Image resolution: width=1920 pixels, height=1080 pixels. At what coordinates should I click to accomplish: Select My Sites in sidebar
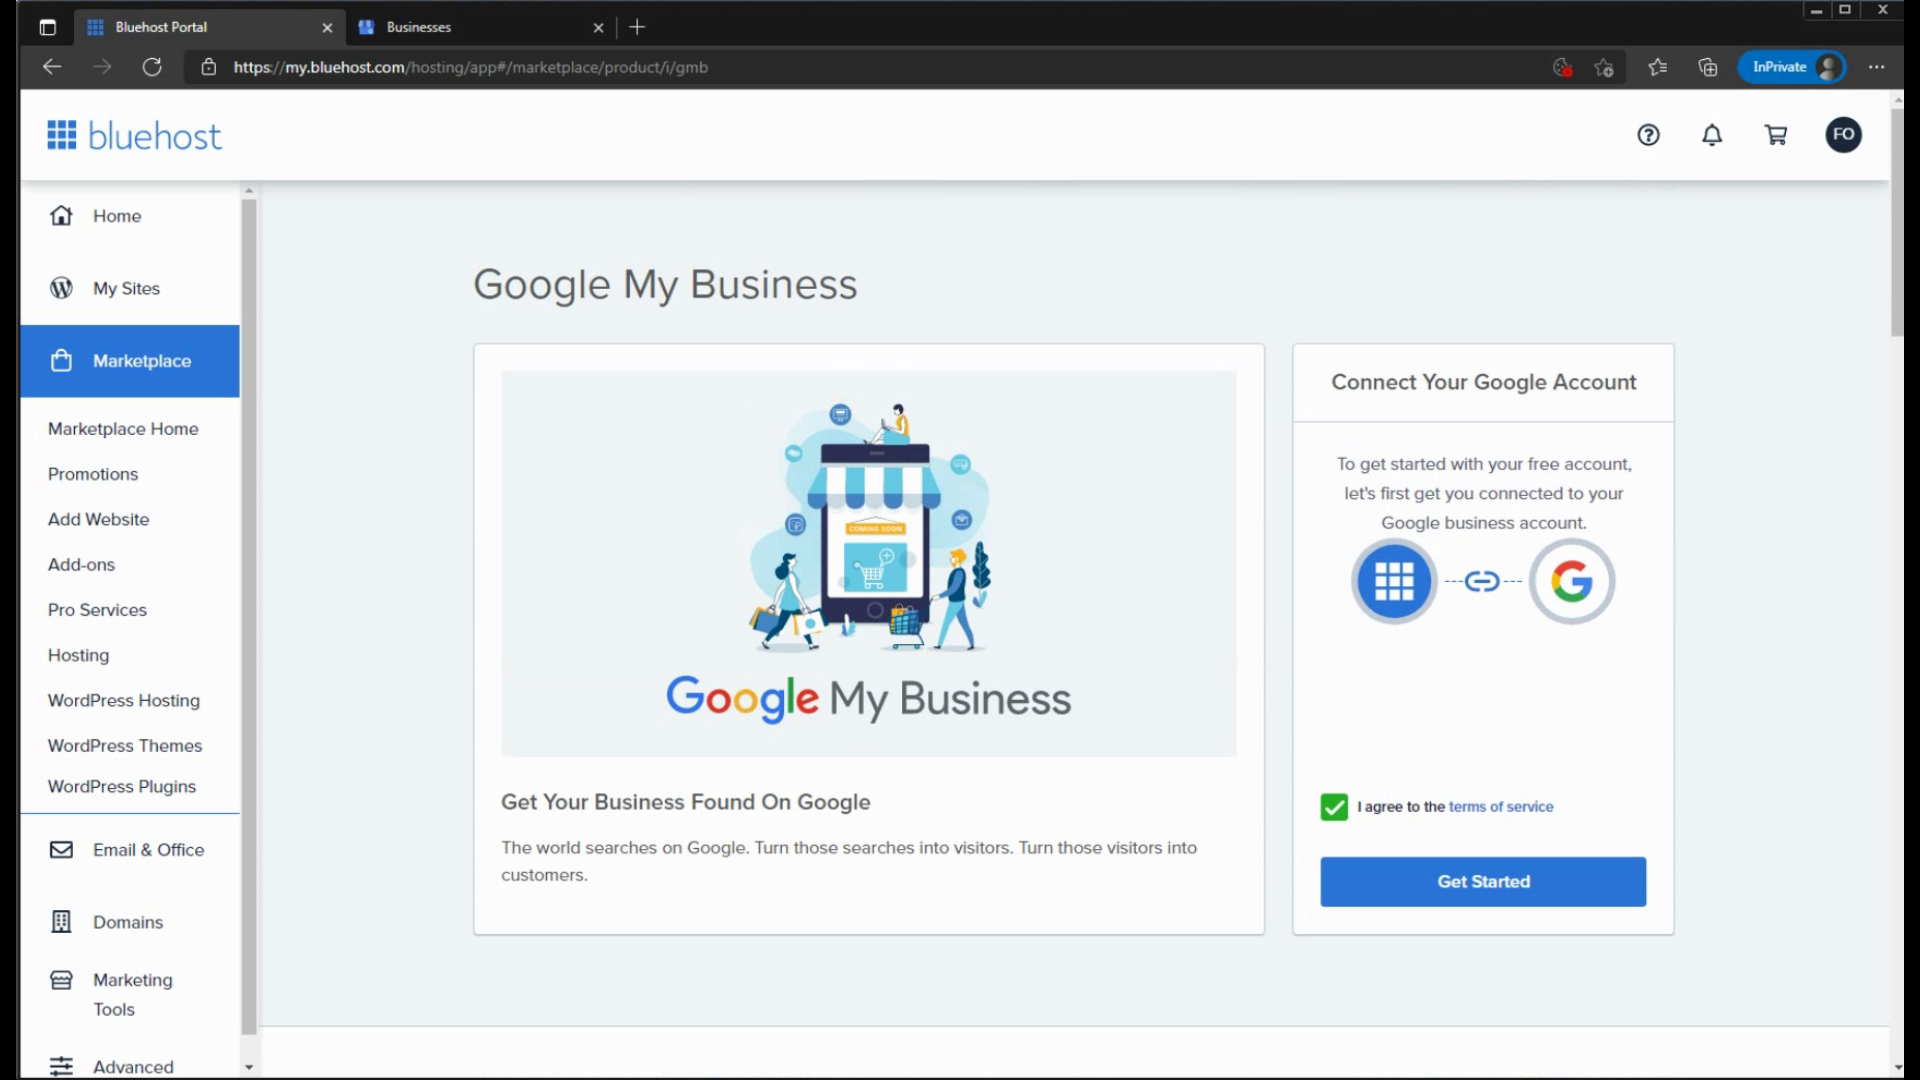[x=126, y=288]
